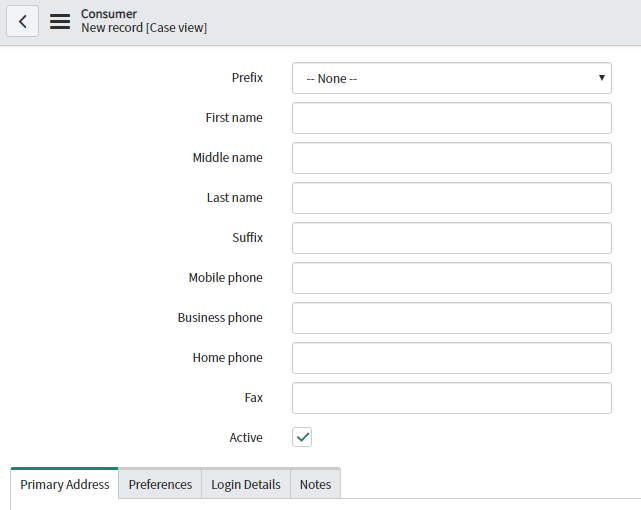Focus the Mobile phone field
Viewport: 641px width, 510px height.
451,278
